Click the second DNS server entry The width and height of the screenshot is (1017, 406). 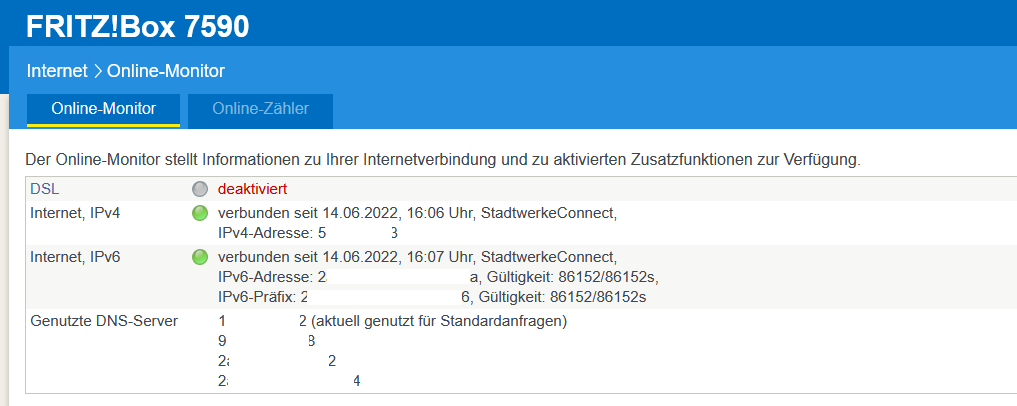point(267,340)
